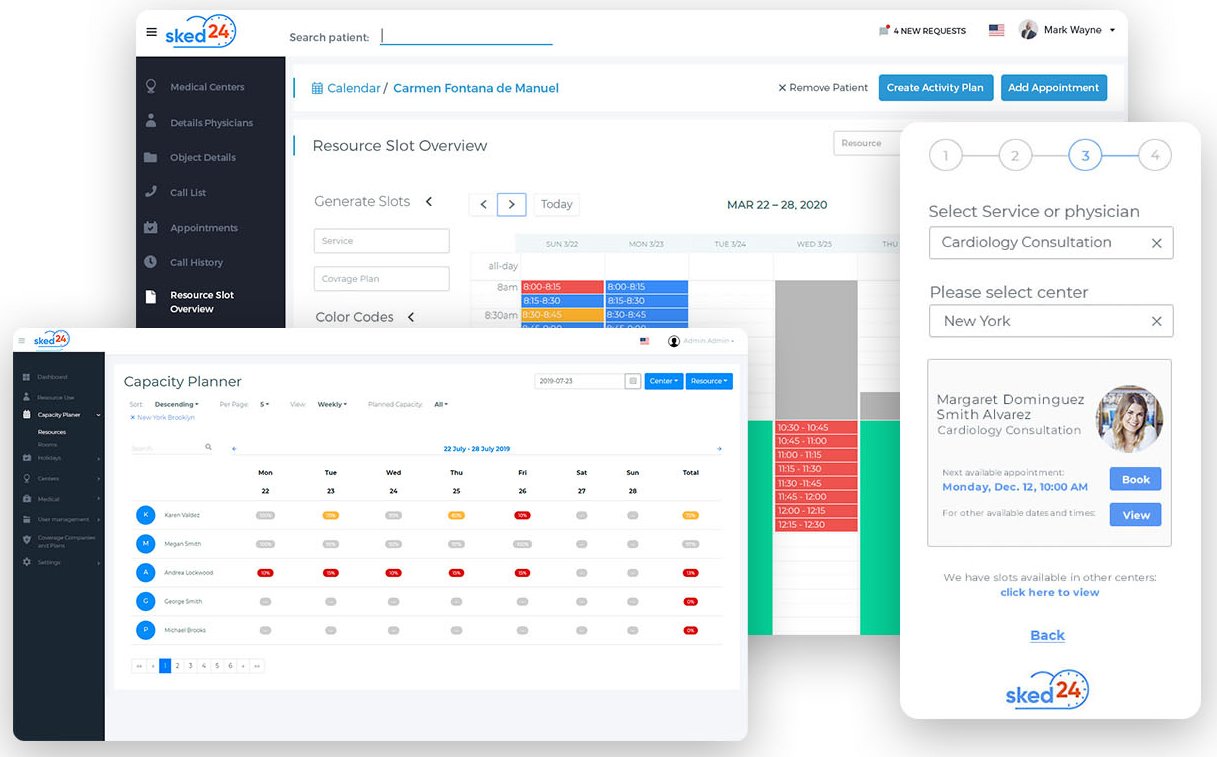The height and width of the screenshot is (757, 1217).
Task: Click the Medical Centers lightbulb icon
Action: tap(151, 87)
